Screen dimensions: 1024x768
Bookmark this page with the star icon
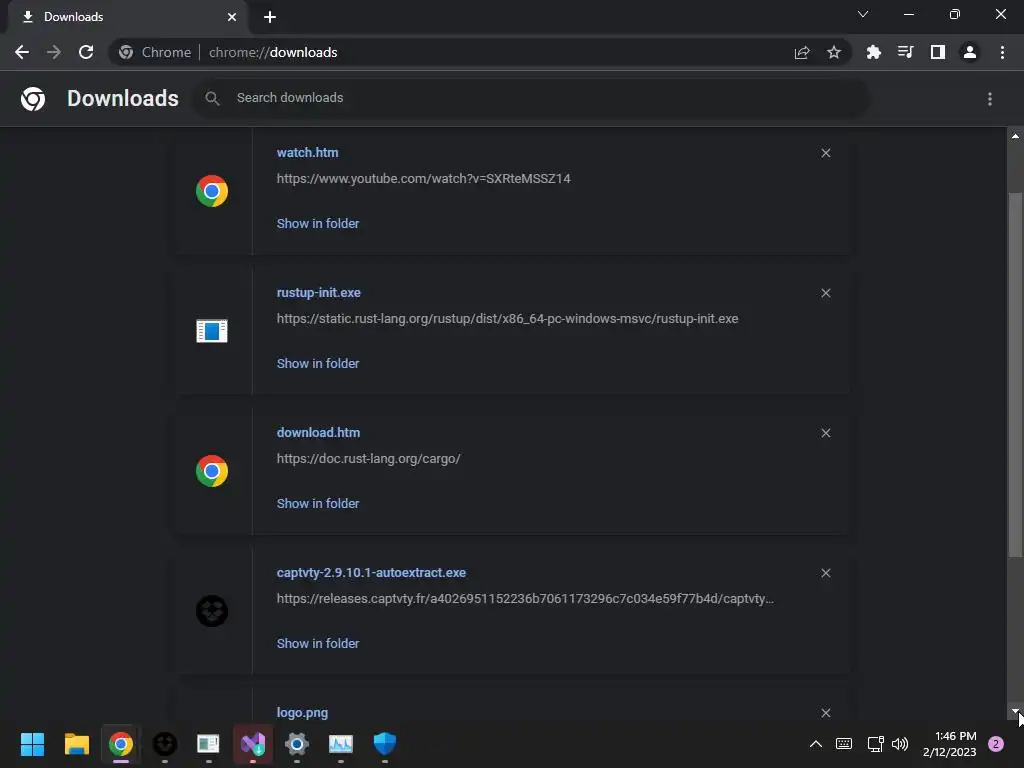tap(834, 52)
